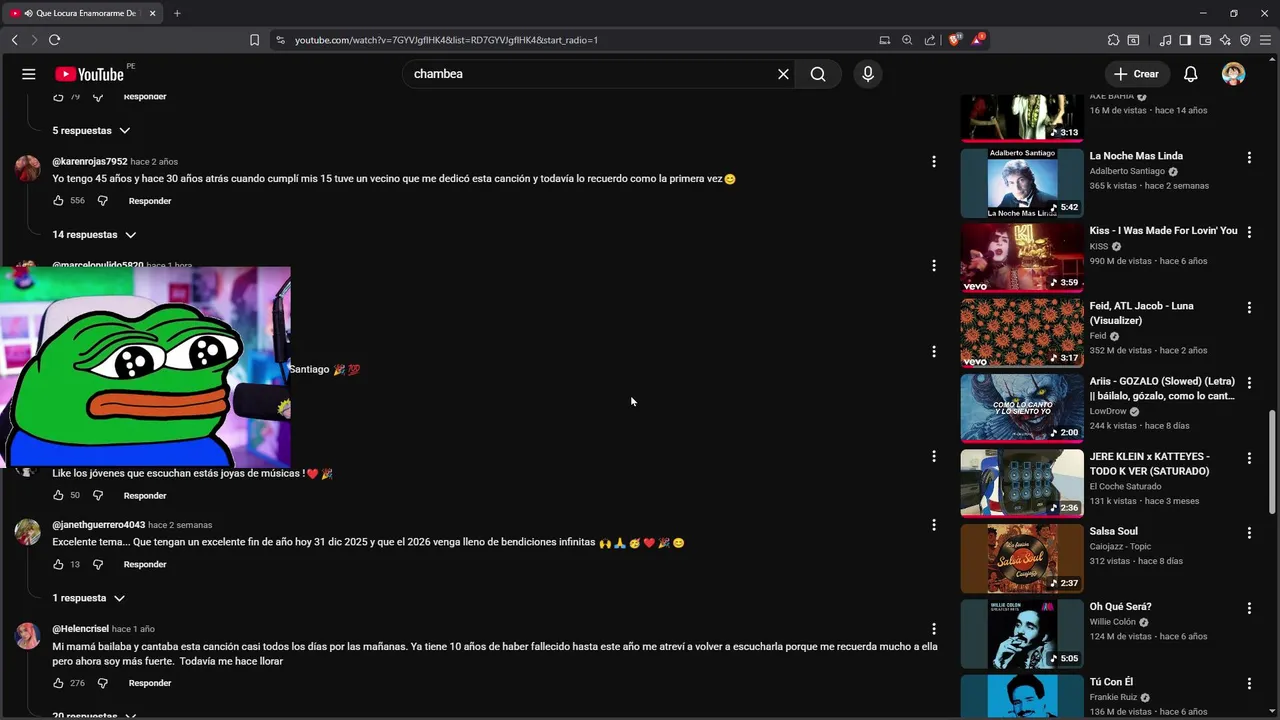The image size is (1280, 720).
Task: Click the browser address bar URL
Action: point(446,40)
